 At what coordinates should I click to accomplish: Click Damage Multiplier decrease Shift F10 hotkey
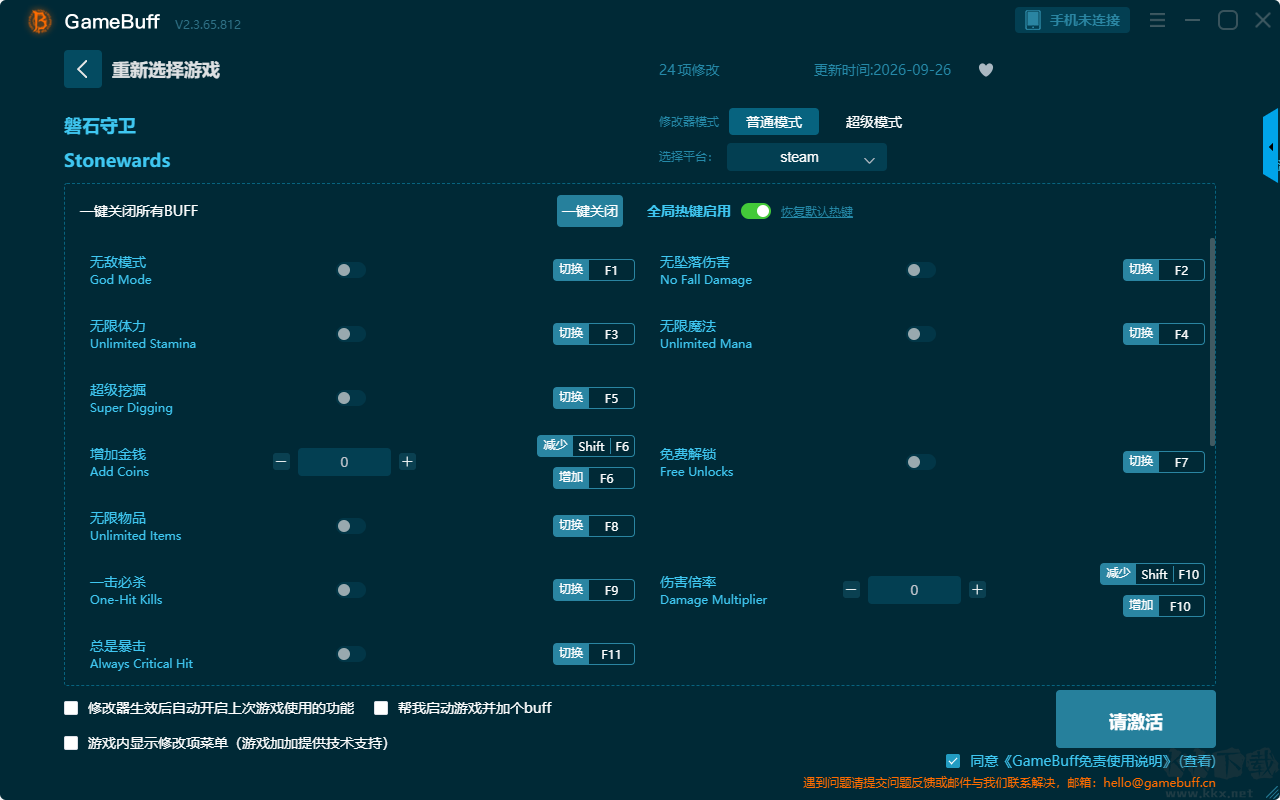tap(1152, 574)
